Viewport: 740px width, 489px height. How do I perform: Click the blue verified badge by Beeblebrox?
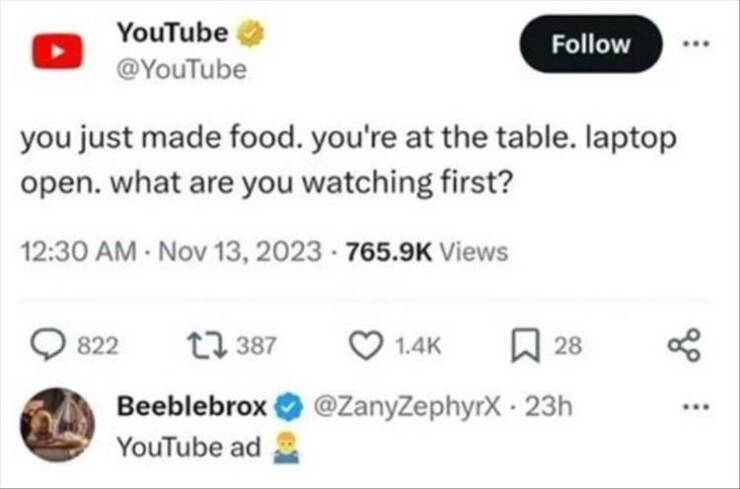[x=287, y=408]
